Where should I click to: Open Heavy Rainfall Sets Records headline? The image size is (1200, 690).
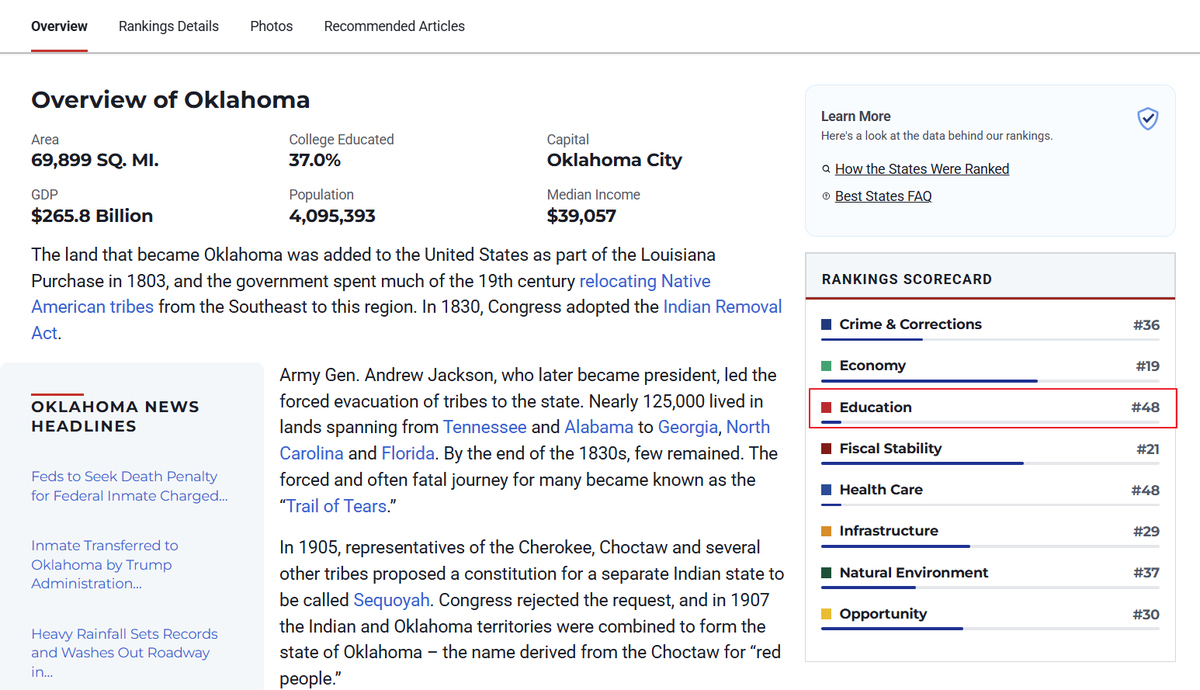pos(124,653)
